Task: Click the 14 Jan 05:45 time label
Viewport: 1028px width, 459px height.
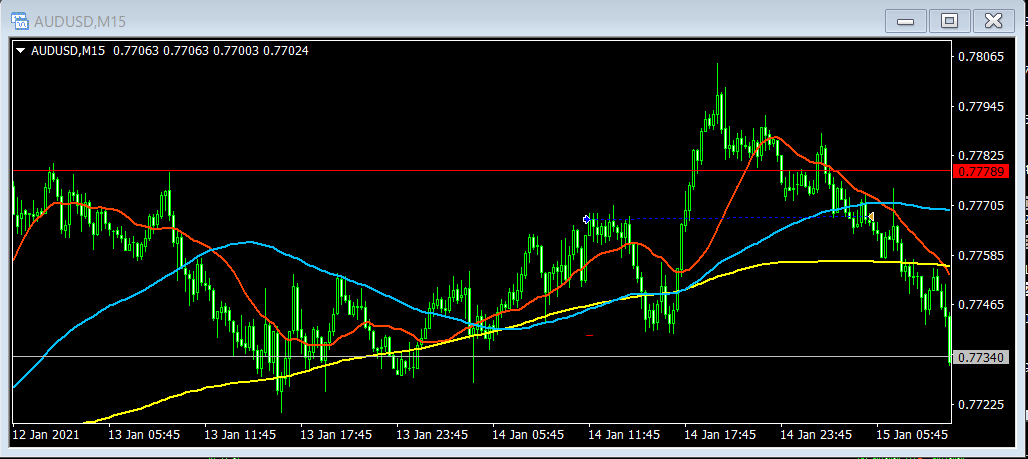Action: pyautogui.click(x=528, y=435)
